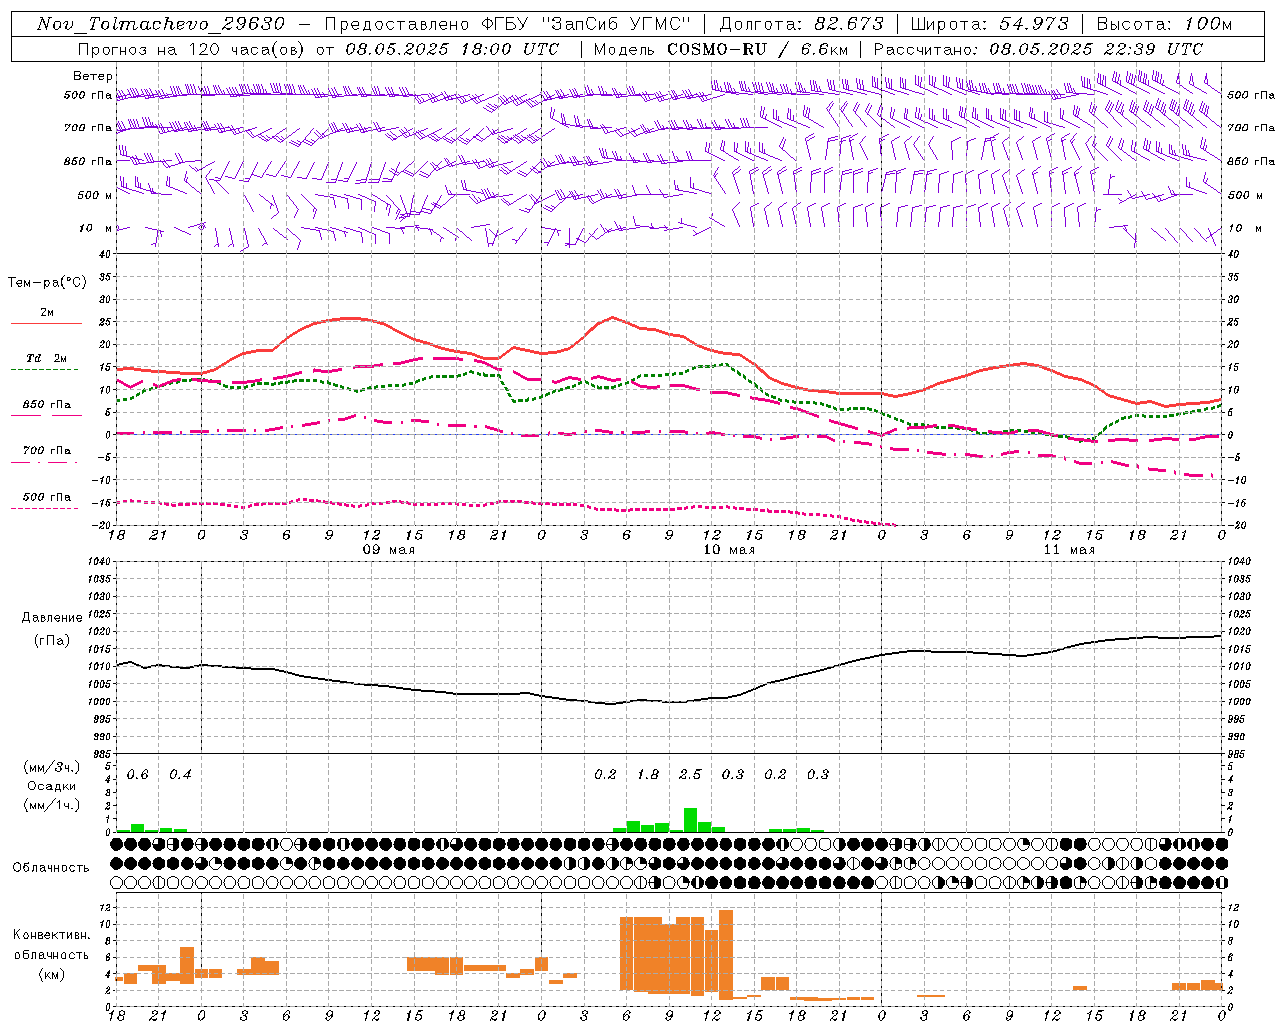Click the precipitation value 1.8
The height and width of the screenshot is (1024, 1280).
[x=648, y=774]
